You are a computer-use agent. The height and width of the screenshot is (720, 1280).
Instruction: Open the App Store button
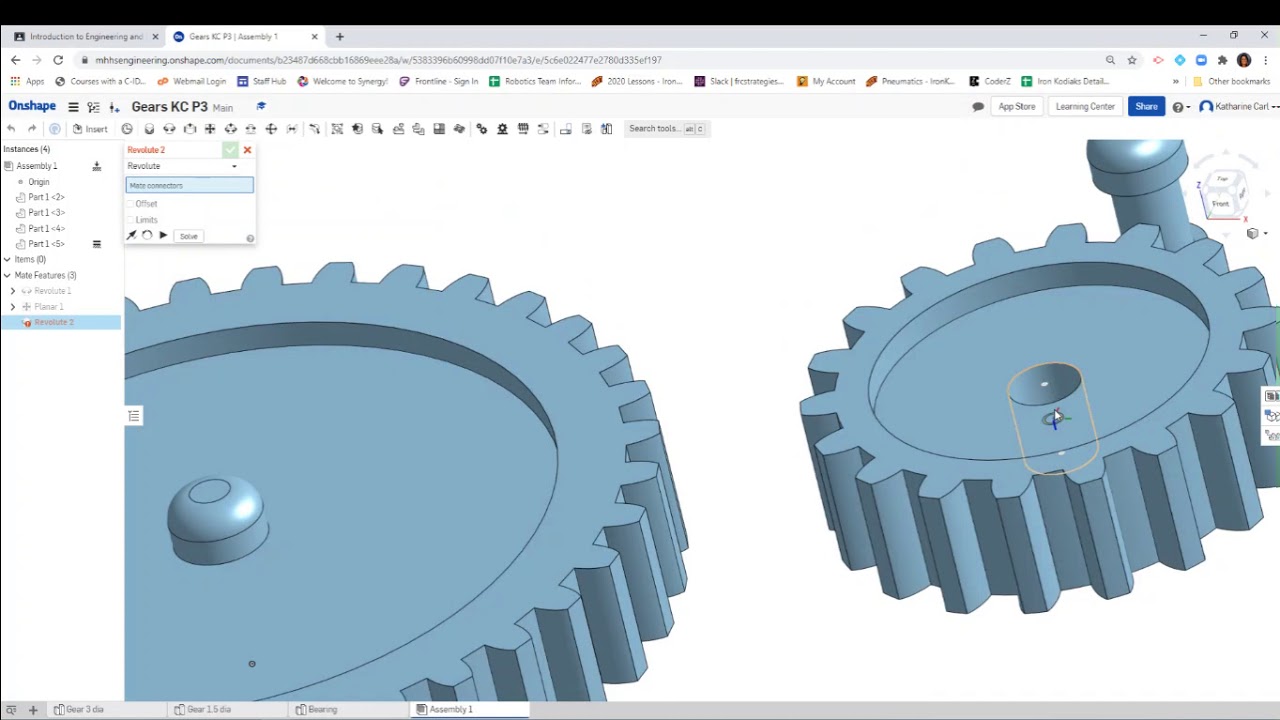pos(1017,107)
